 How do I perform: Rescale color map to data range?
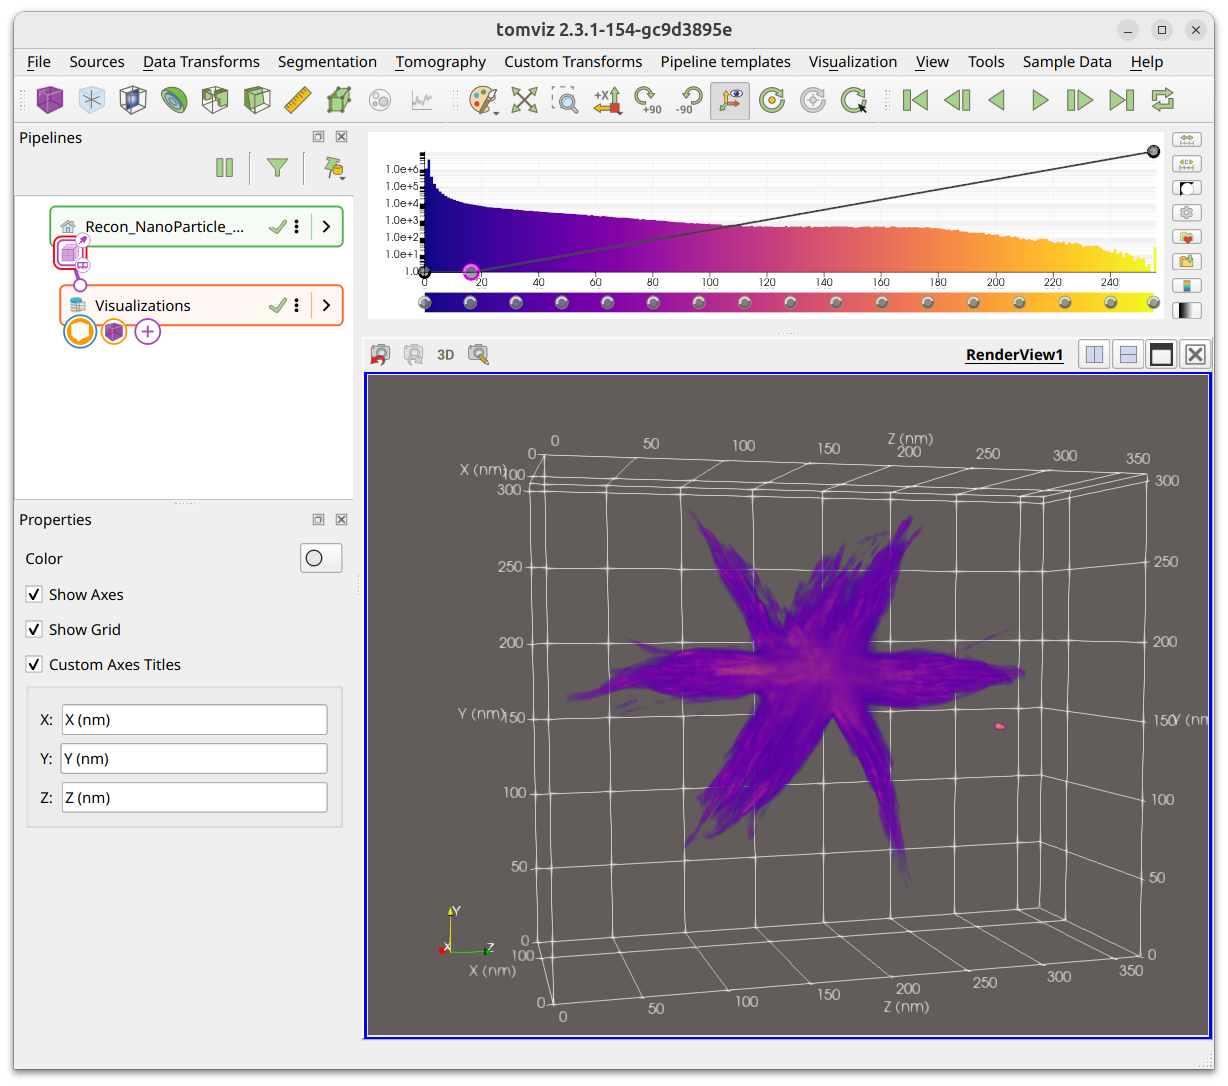coord(1186,140)
